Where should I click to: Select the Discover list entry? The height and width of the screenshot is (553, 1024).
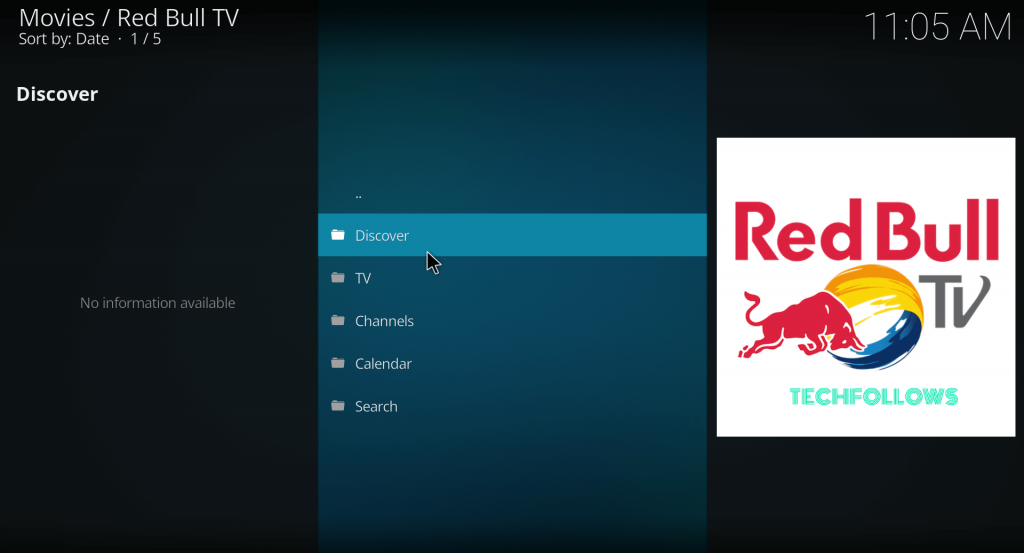pyautogui.click(x=512, y=235)
